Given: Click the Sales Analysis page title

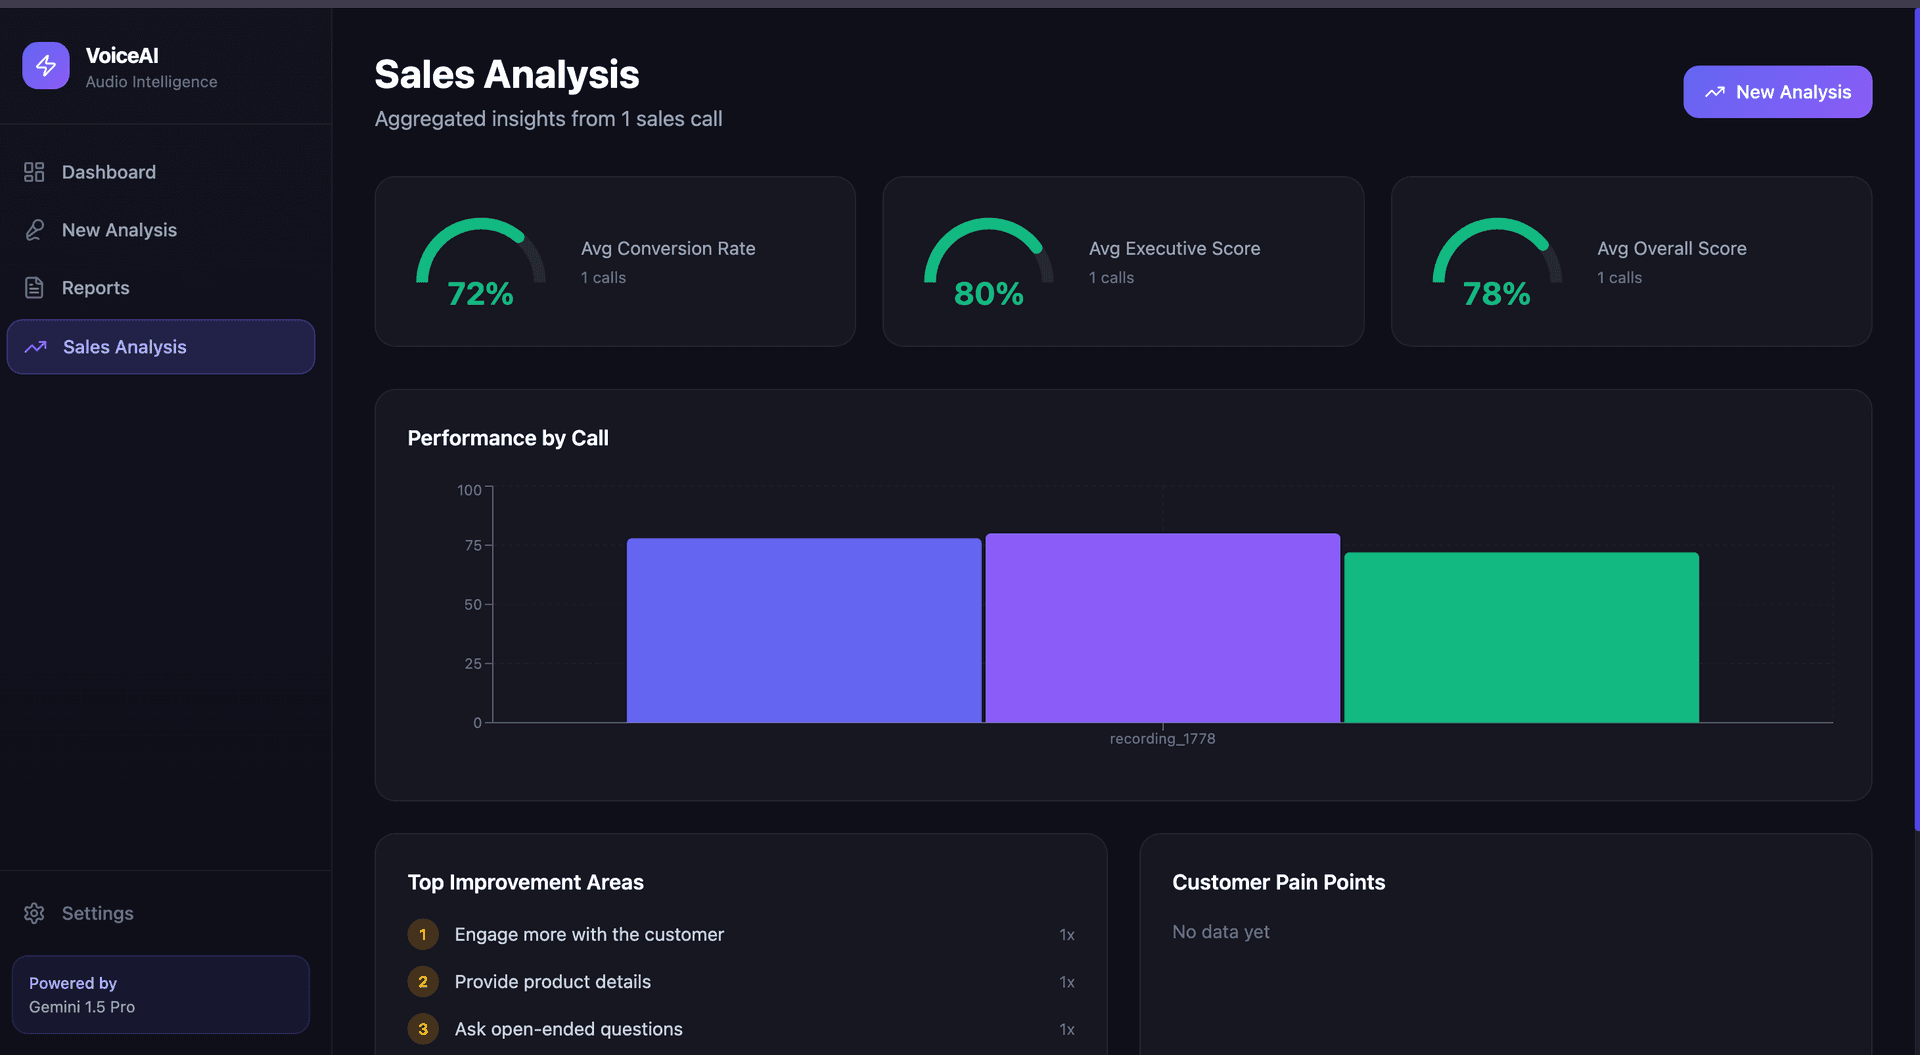Looking at the screenshot, I should point(506,74).
